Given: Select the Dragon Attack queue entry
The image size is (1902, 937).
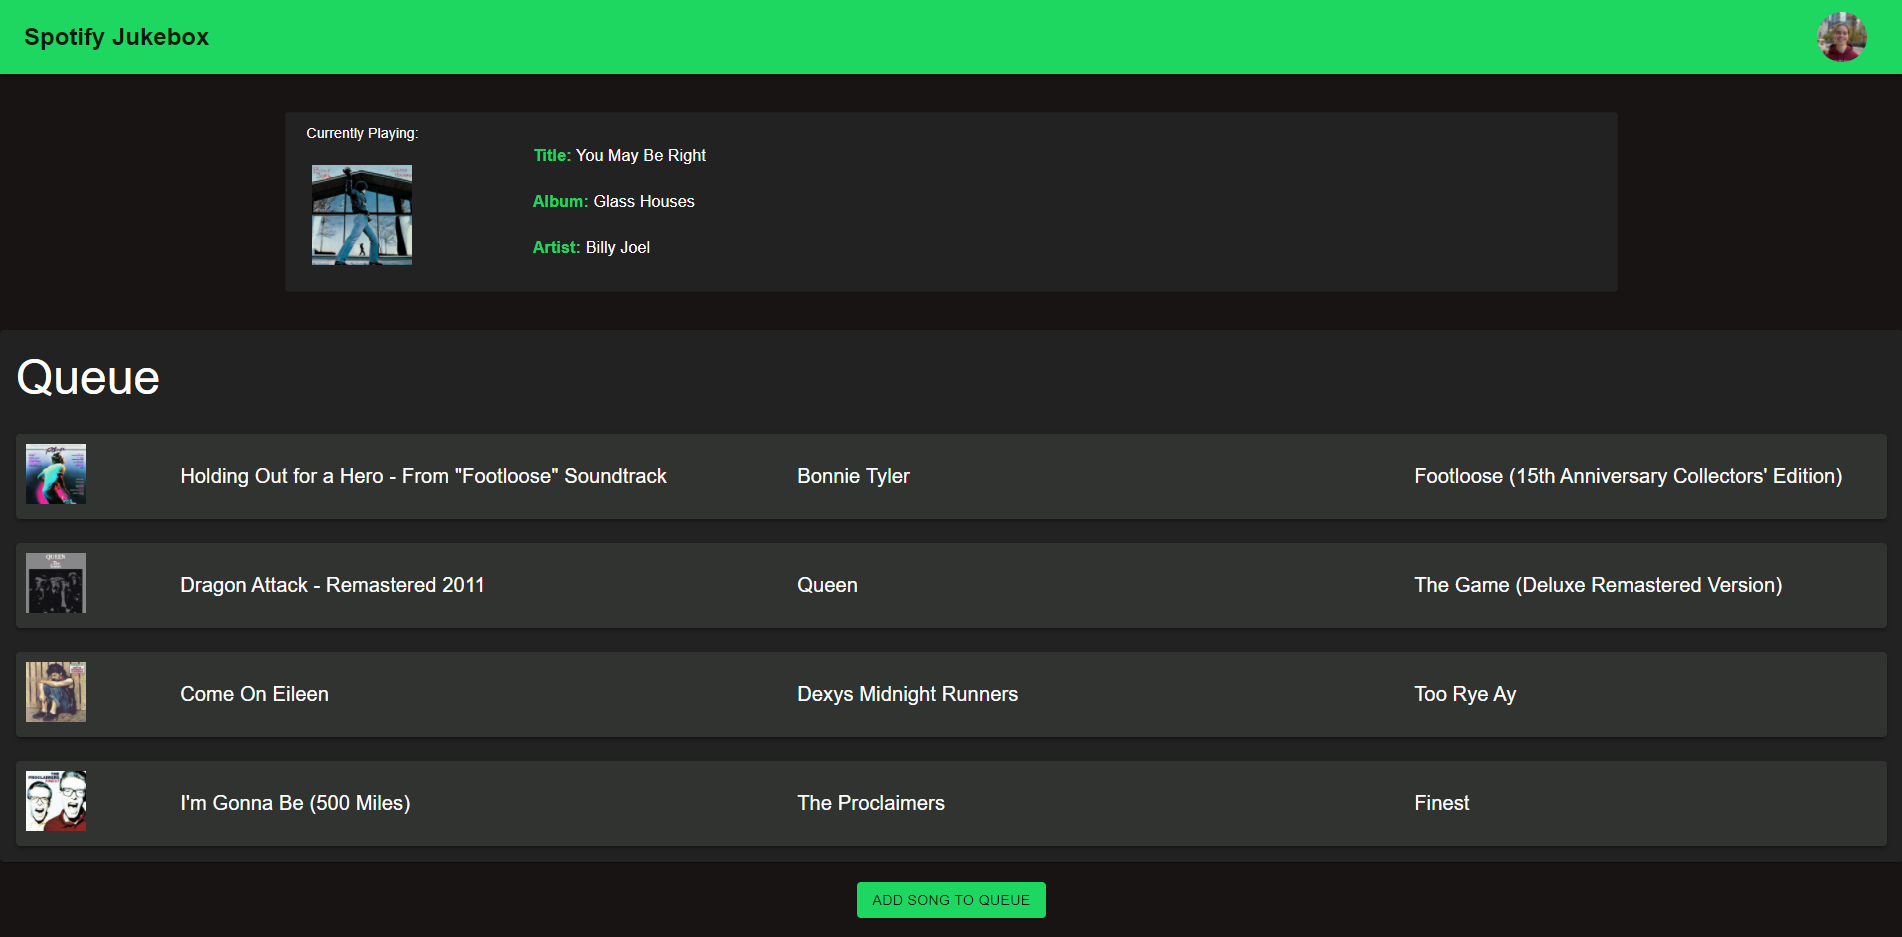Looking at the screenshot, I should (x=950, y=585).
